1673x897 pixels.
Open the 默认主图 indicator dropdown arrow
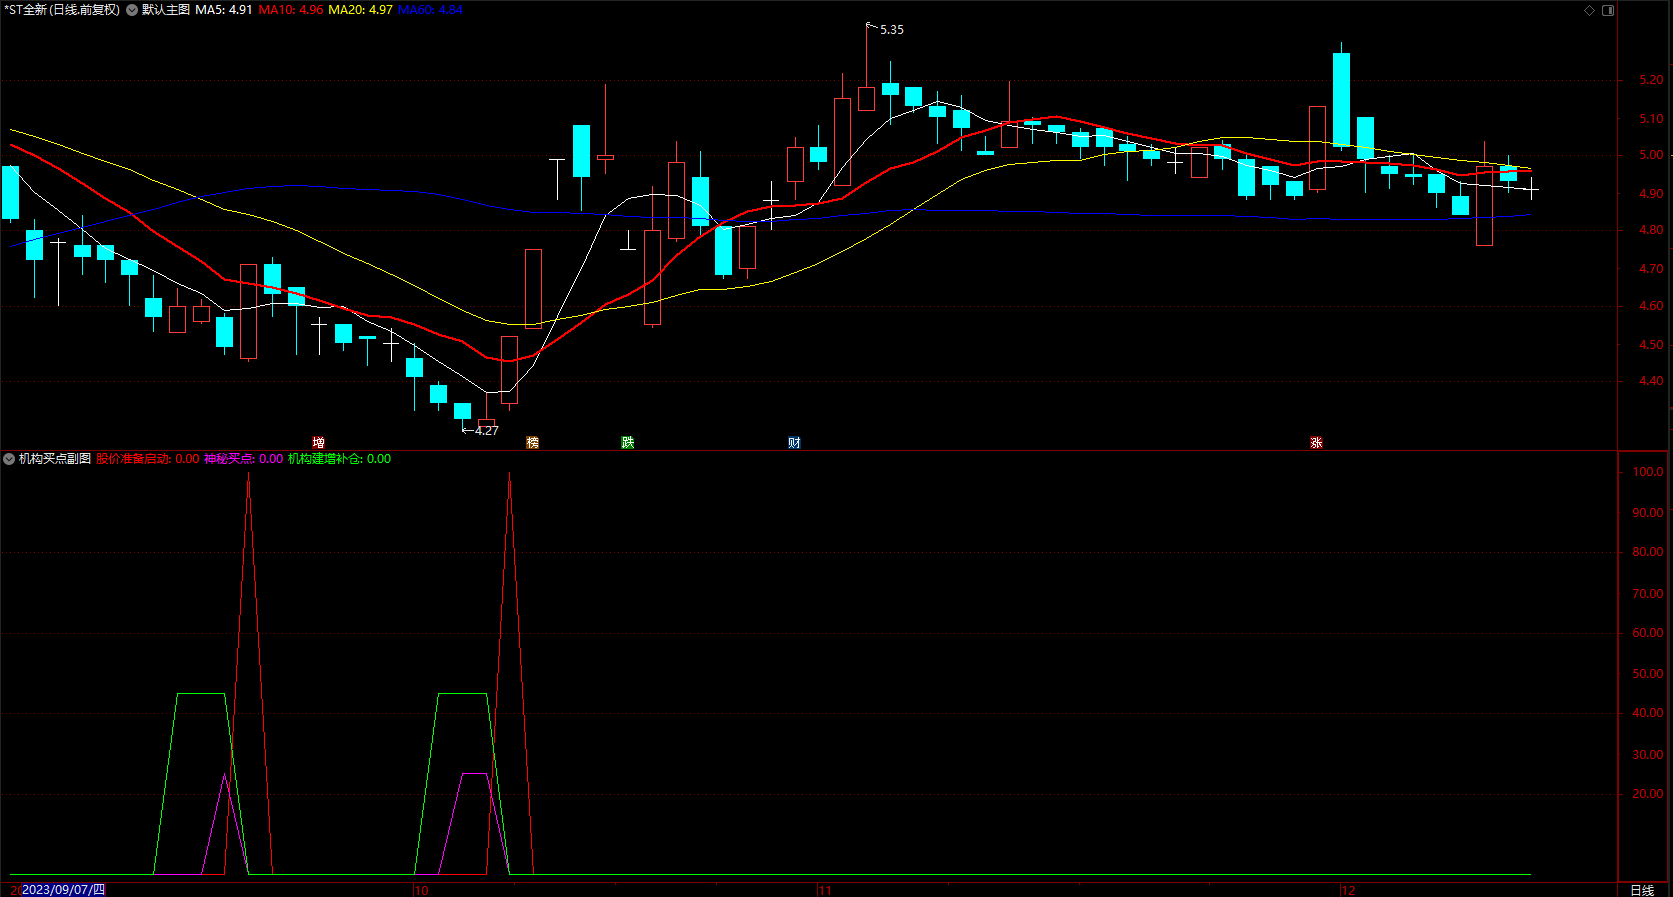point(132,10)
